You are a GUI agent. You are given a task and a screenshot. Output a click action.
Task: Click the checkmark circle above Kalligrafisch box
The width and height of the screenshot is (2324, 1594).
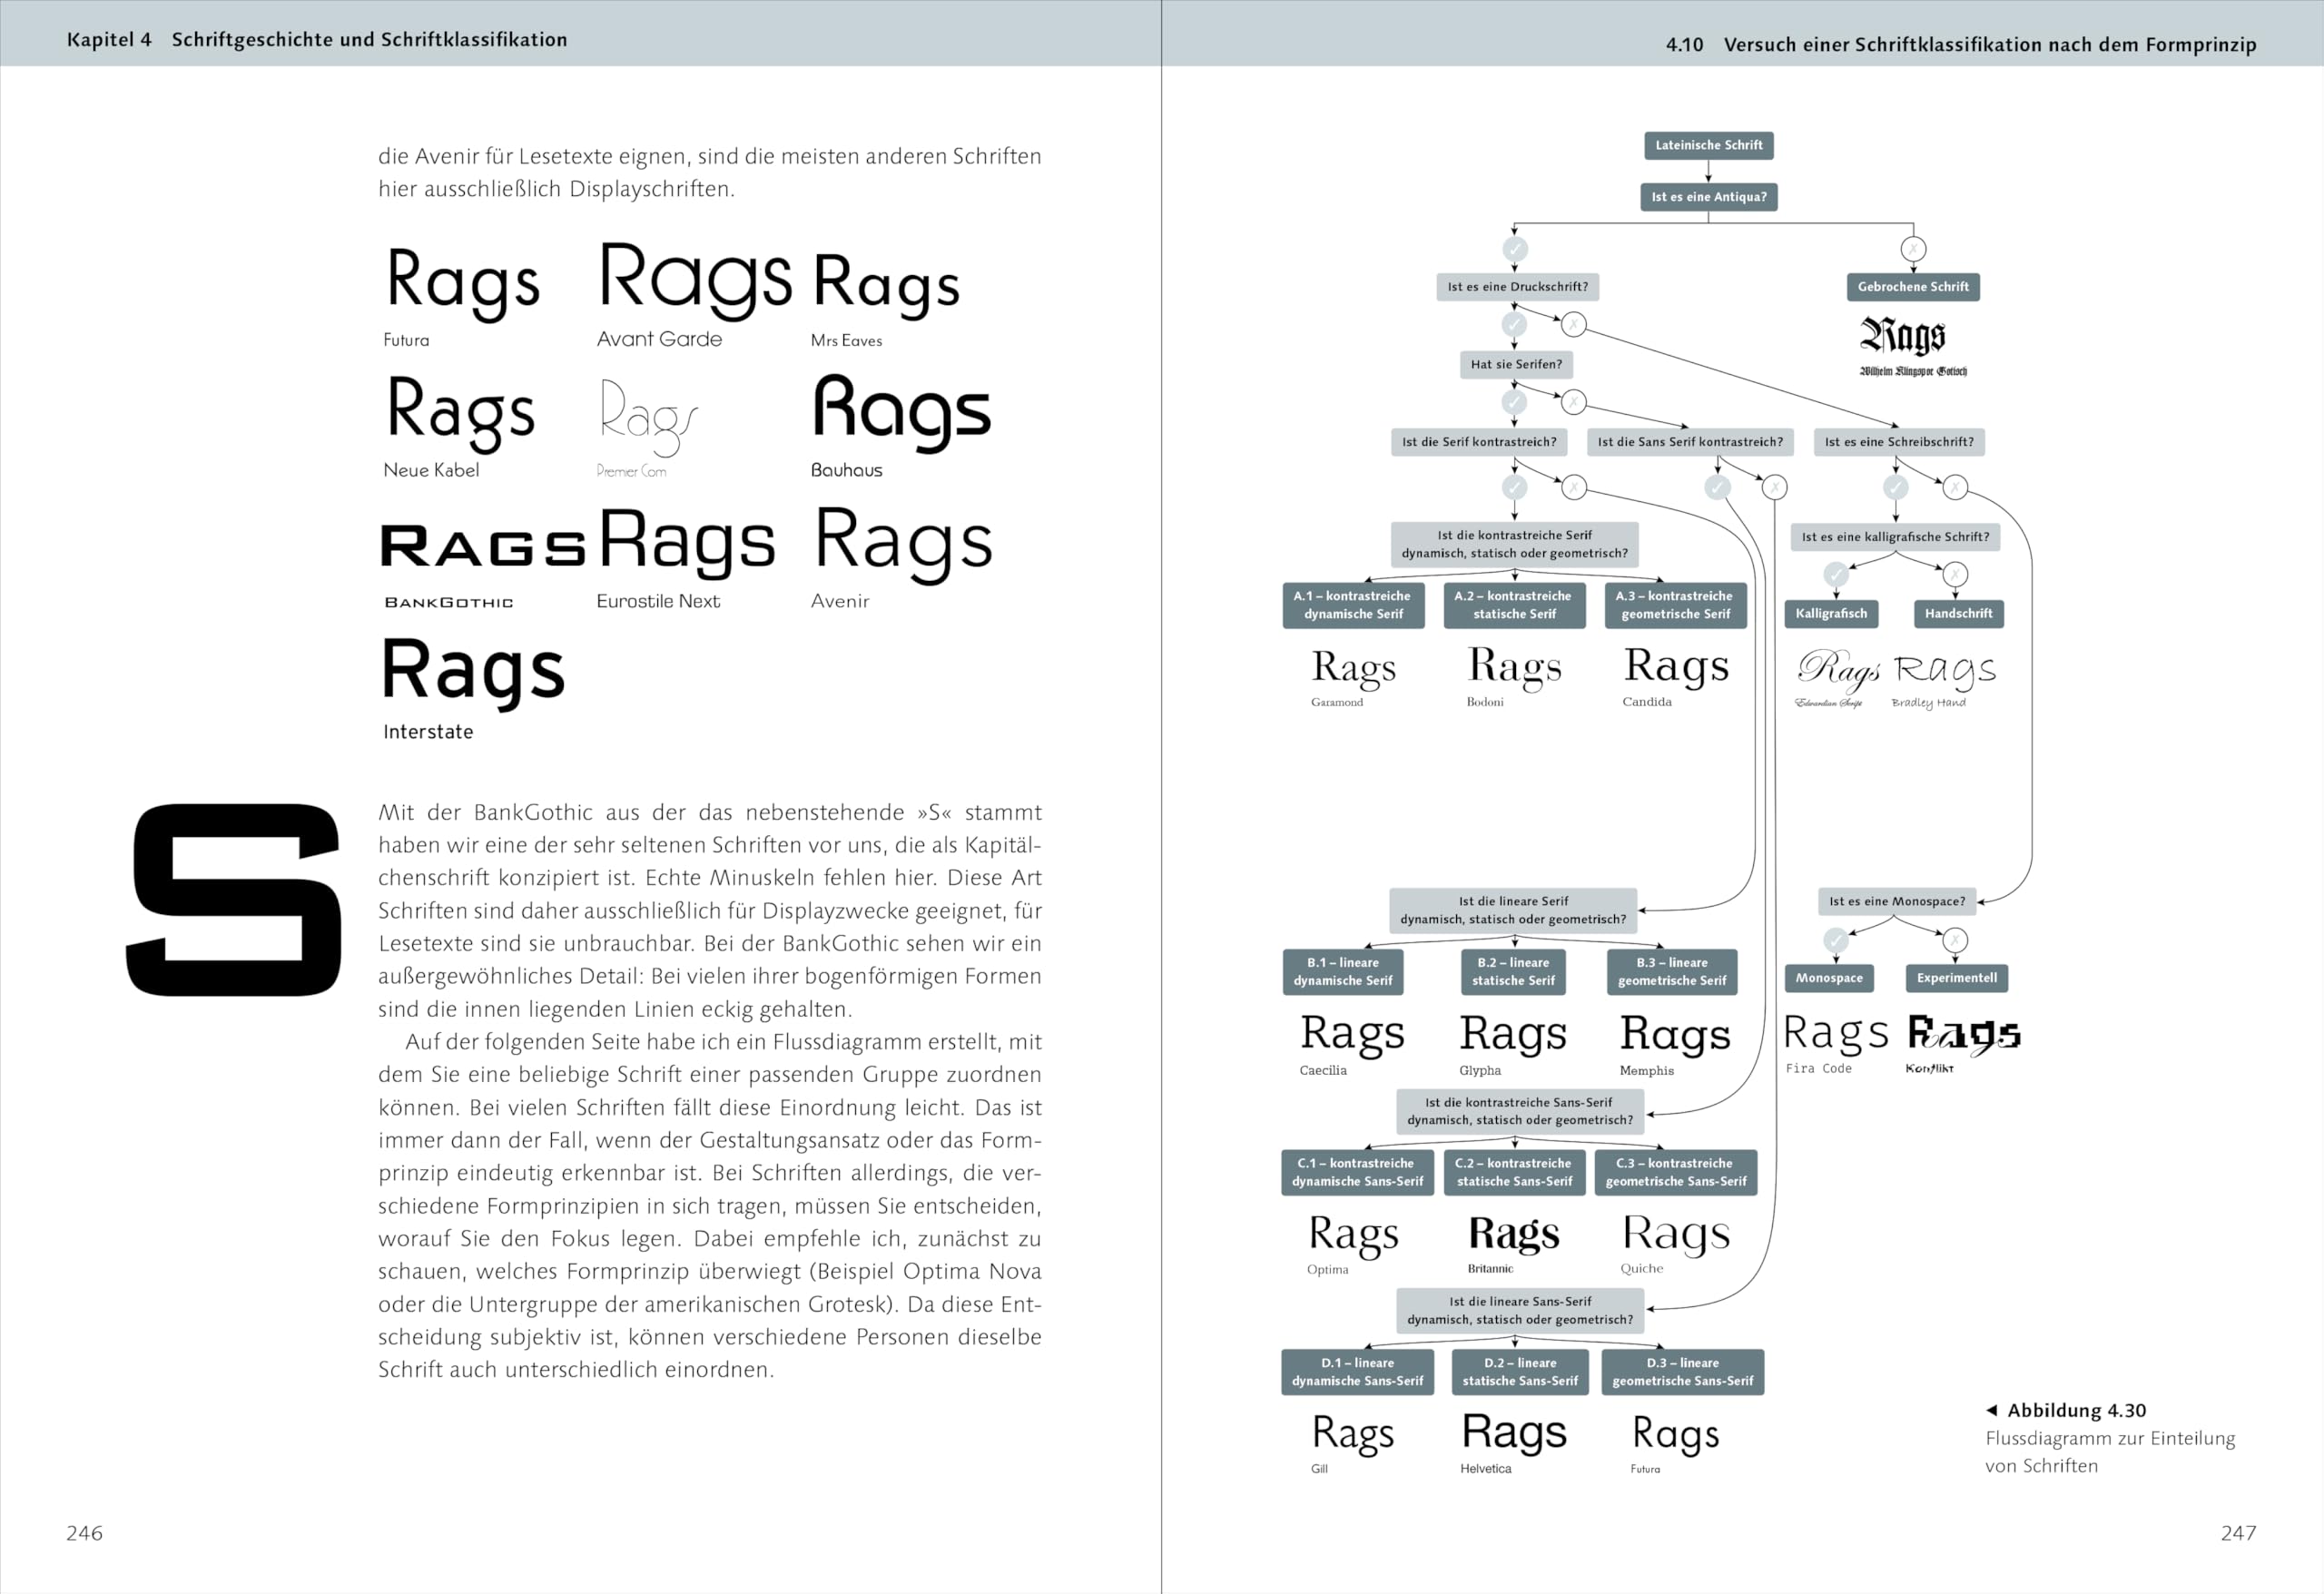click(1835, 574)
